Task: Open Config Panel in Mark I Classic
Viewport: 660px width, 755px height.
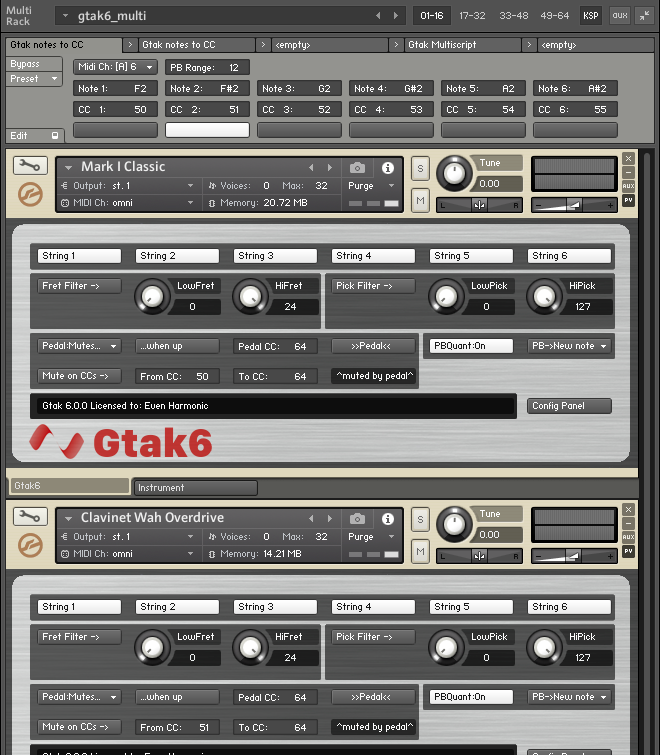Action: pos(569,406)
